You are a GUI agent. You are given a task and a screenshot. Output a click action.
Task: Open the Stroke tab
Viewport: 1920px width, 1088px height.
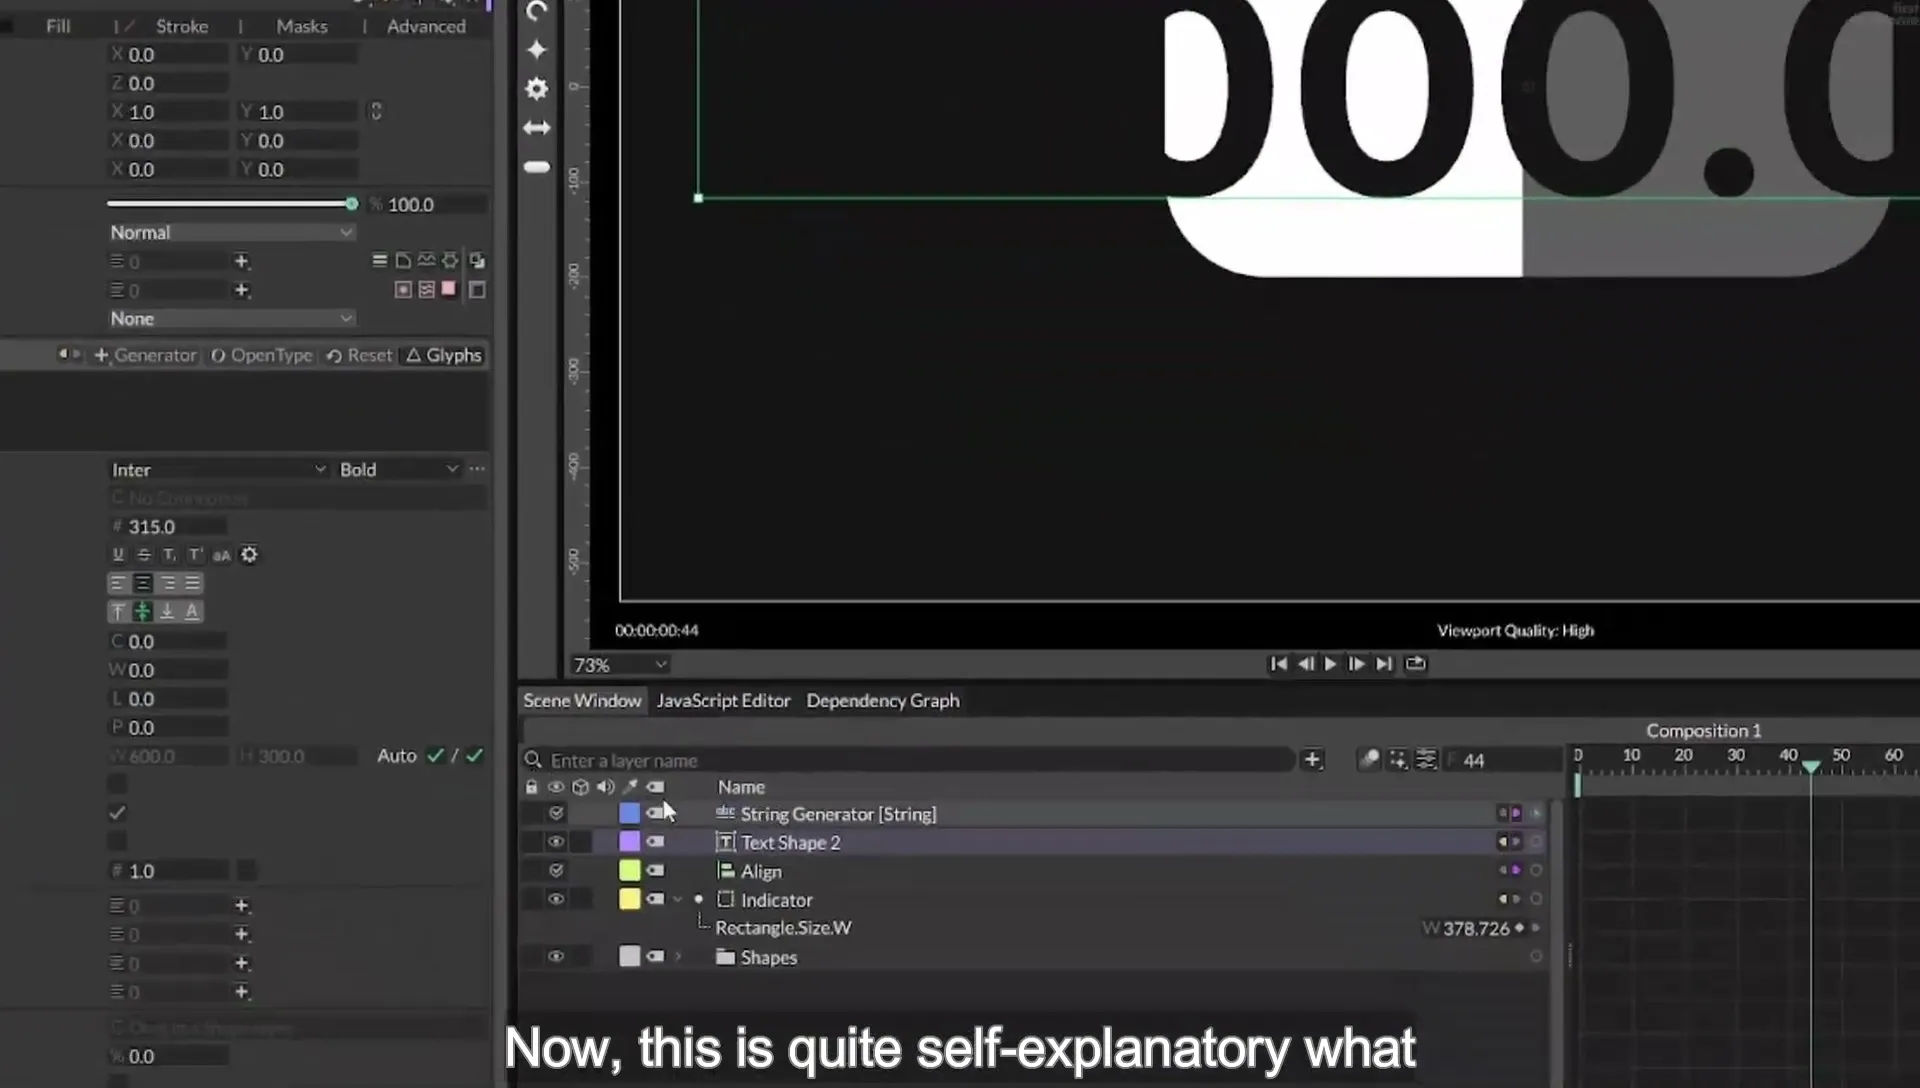(x=182, y=26)
